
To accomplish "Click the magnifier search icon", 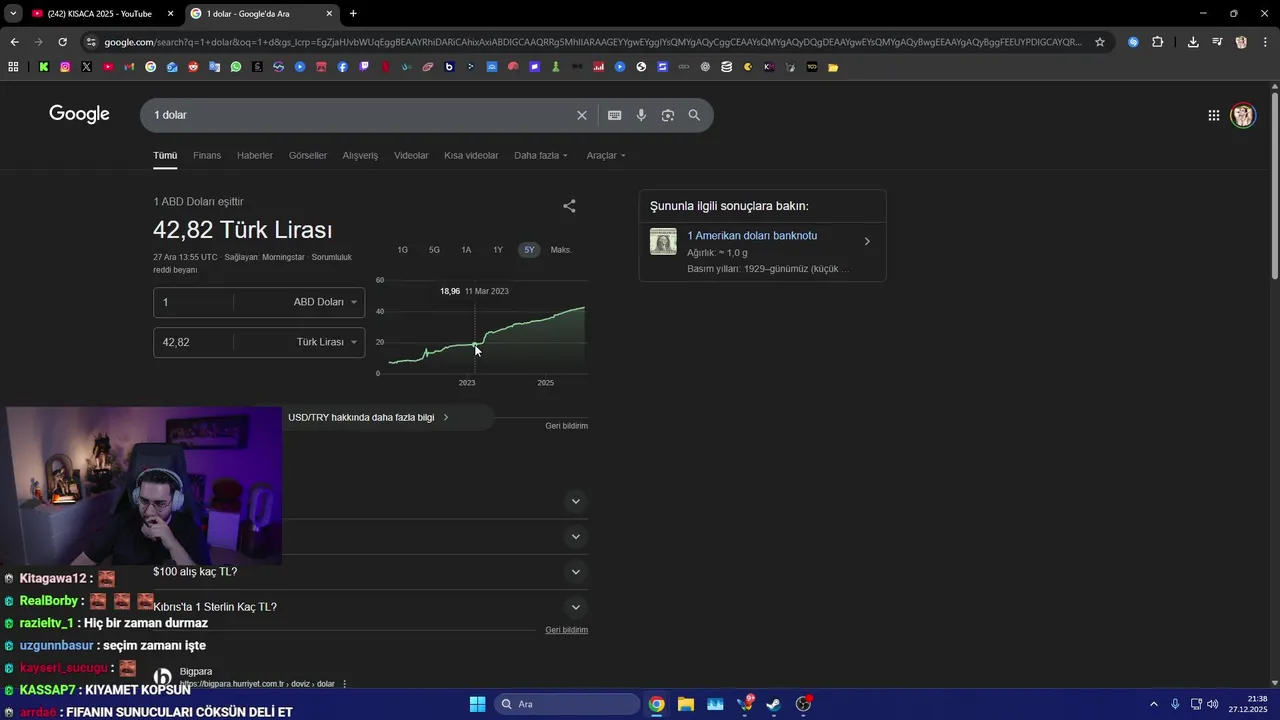I will pos(694,115).
